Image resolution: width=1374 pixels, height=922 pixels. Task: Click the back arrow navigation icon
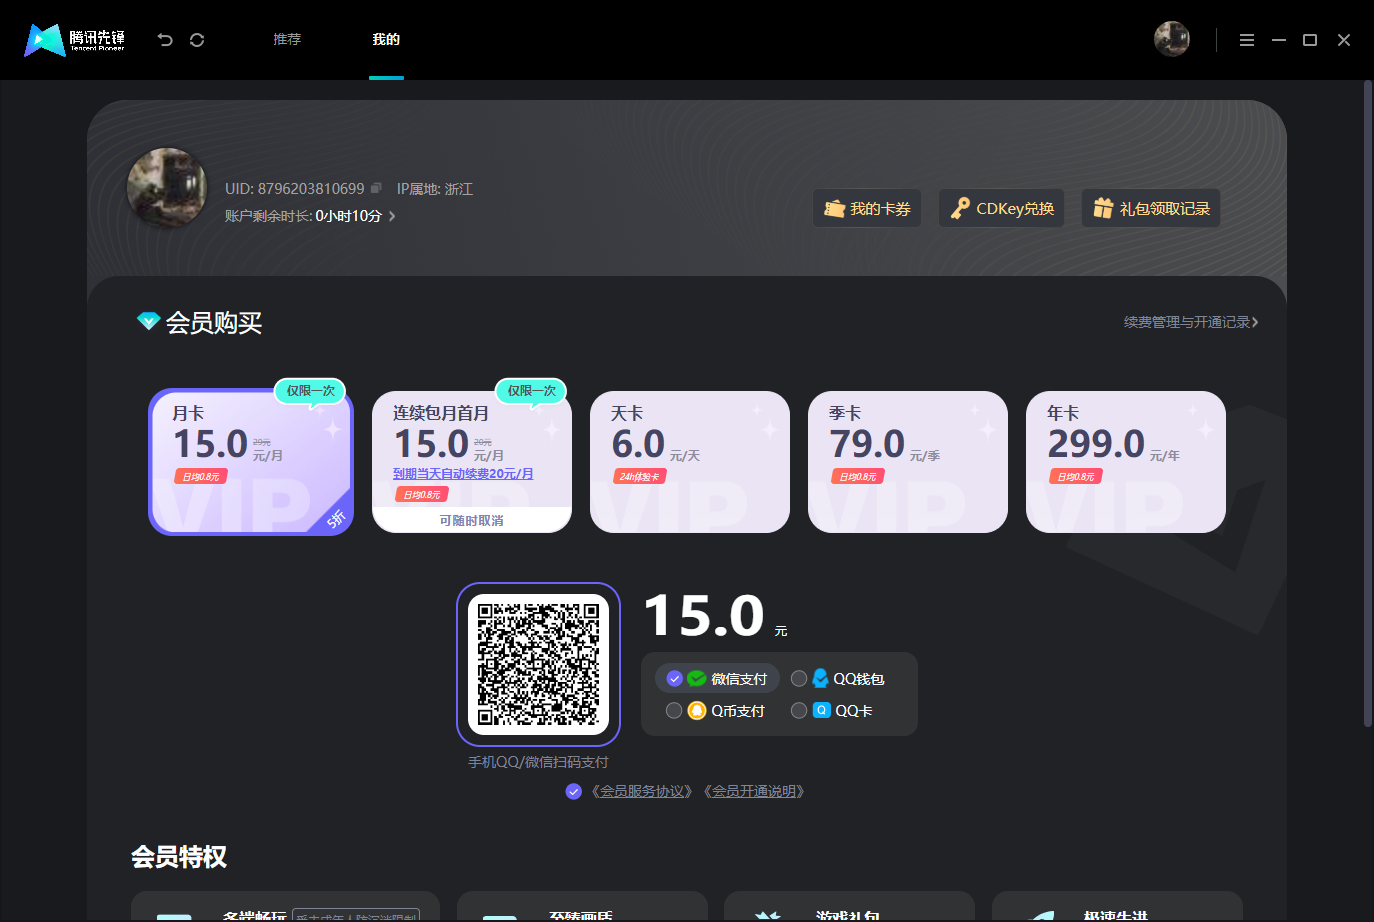(x=164, y=39)
